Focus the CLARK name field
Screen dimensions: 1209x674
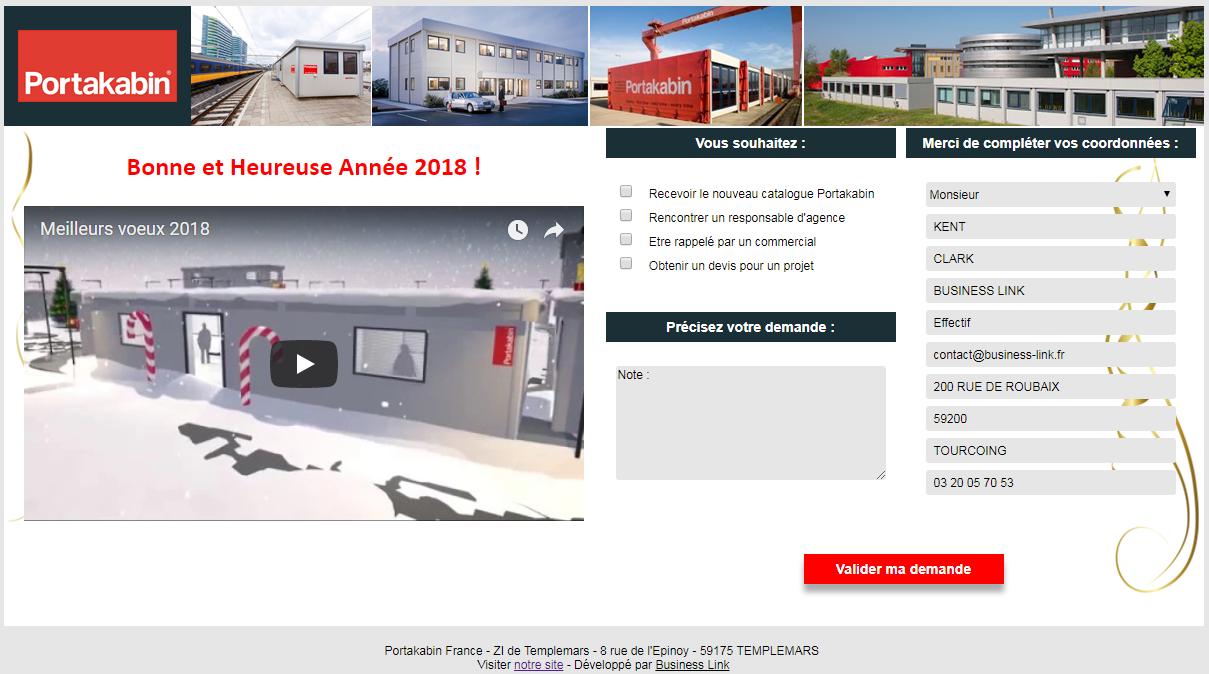point(1050,259)
